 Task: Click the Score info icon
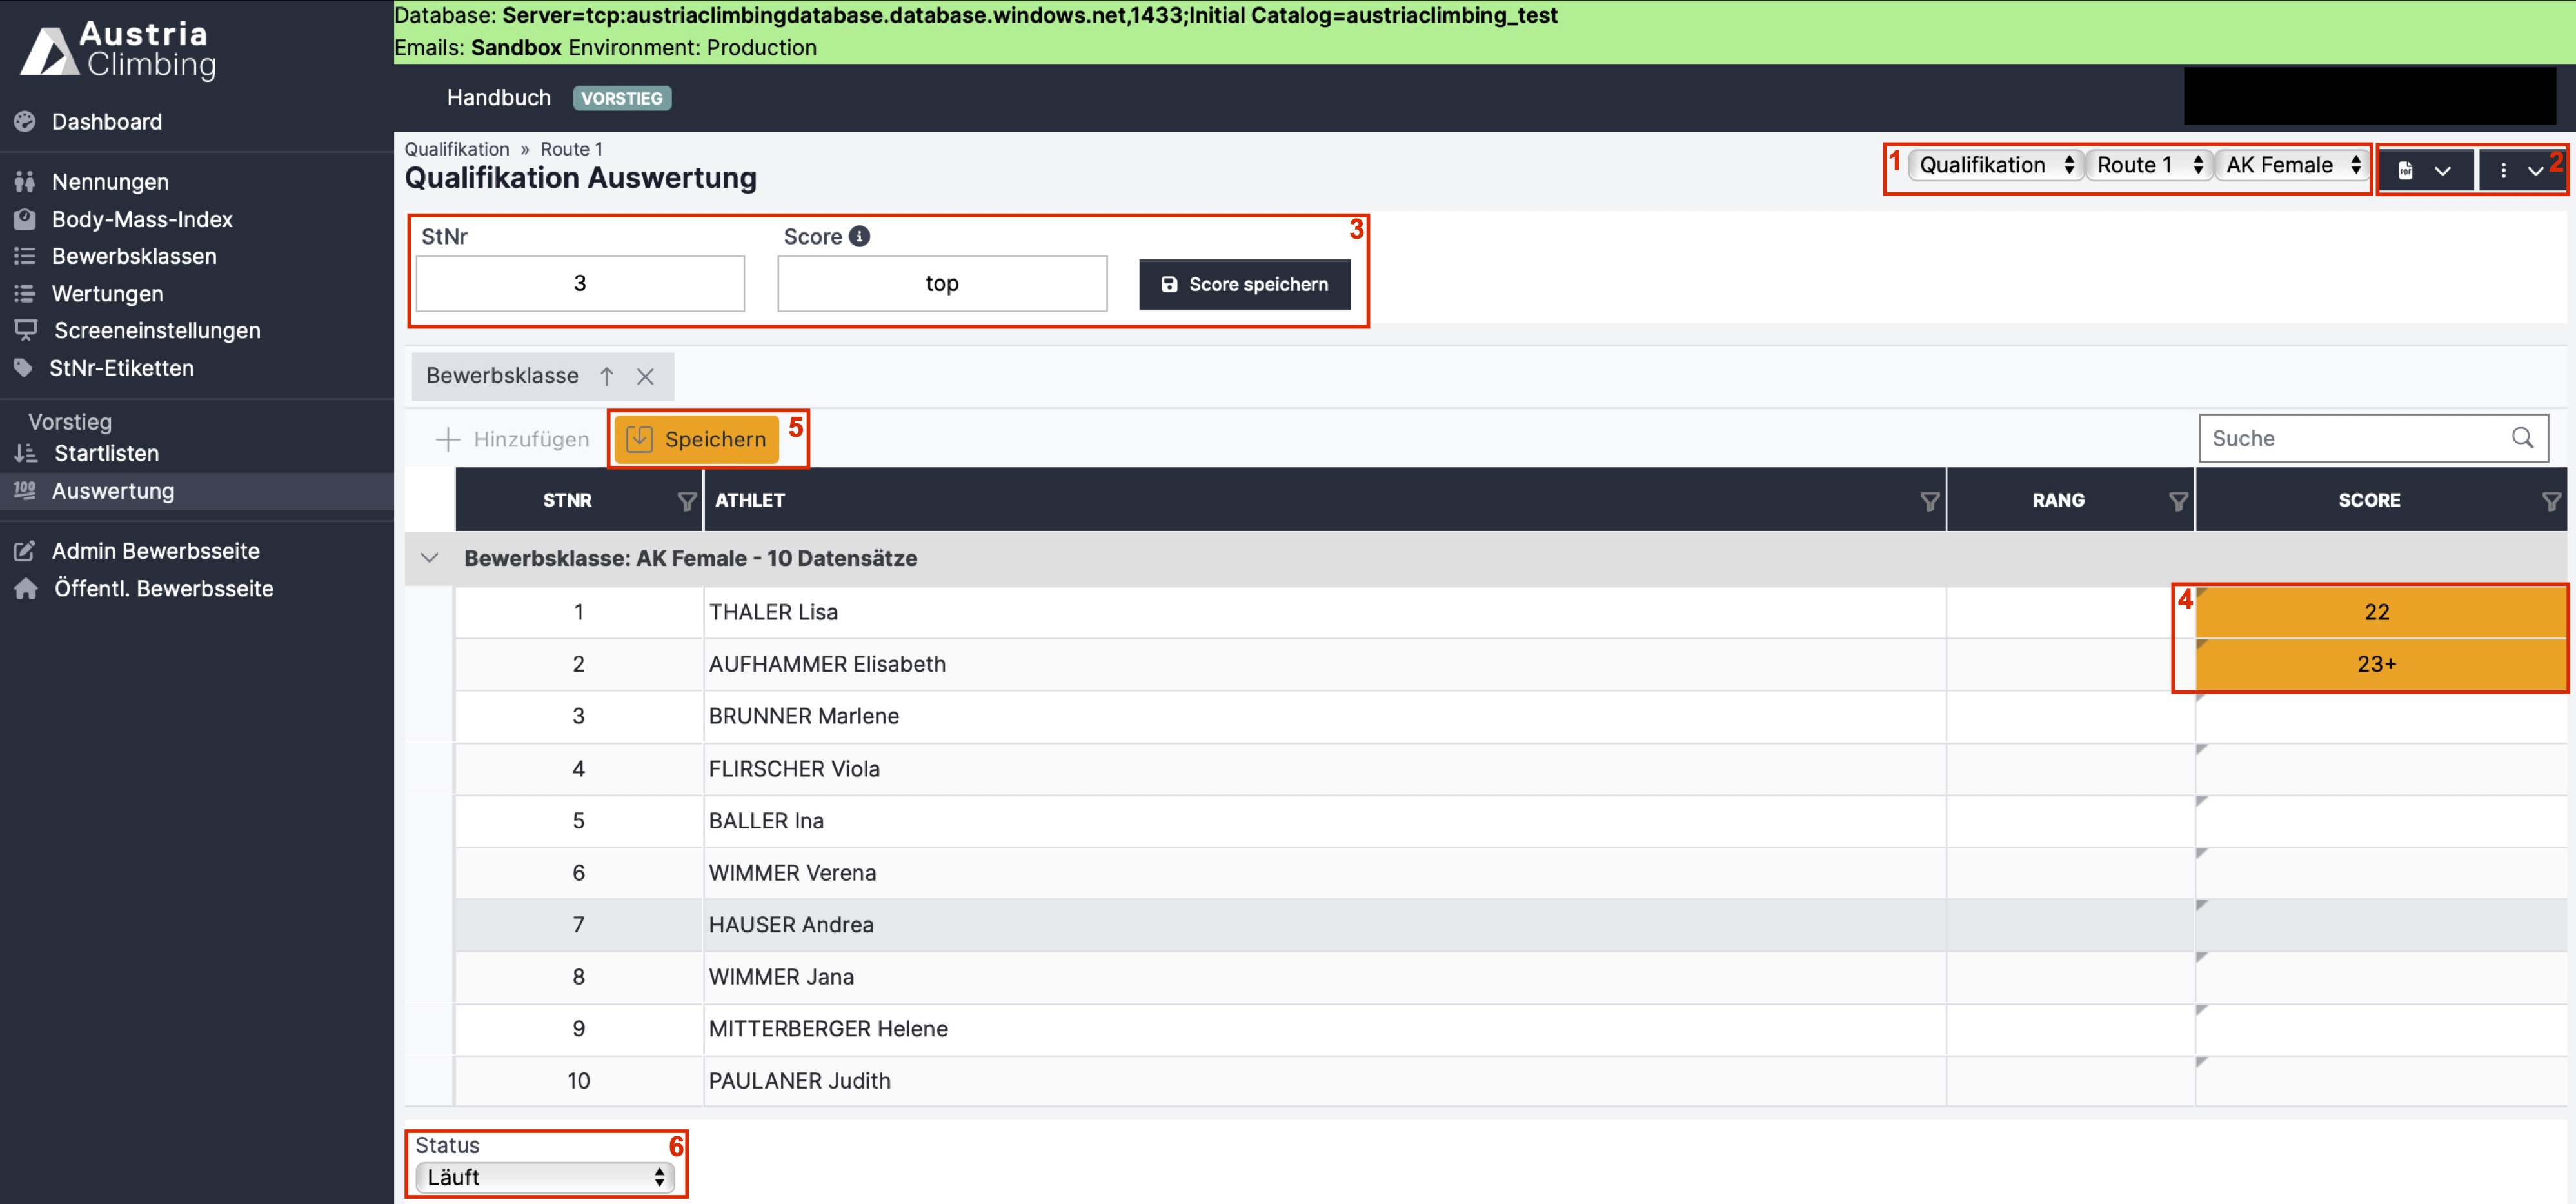tap(859, 236)
